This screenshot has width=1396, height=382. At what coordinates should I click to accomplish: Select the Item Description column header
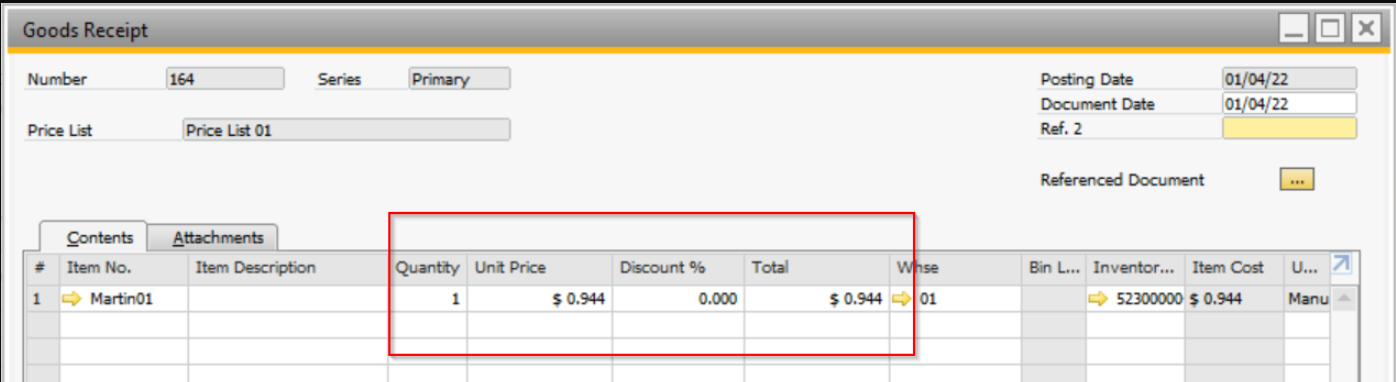pyautogui.click(x=288, y=268)
